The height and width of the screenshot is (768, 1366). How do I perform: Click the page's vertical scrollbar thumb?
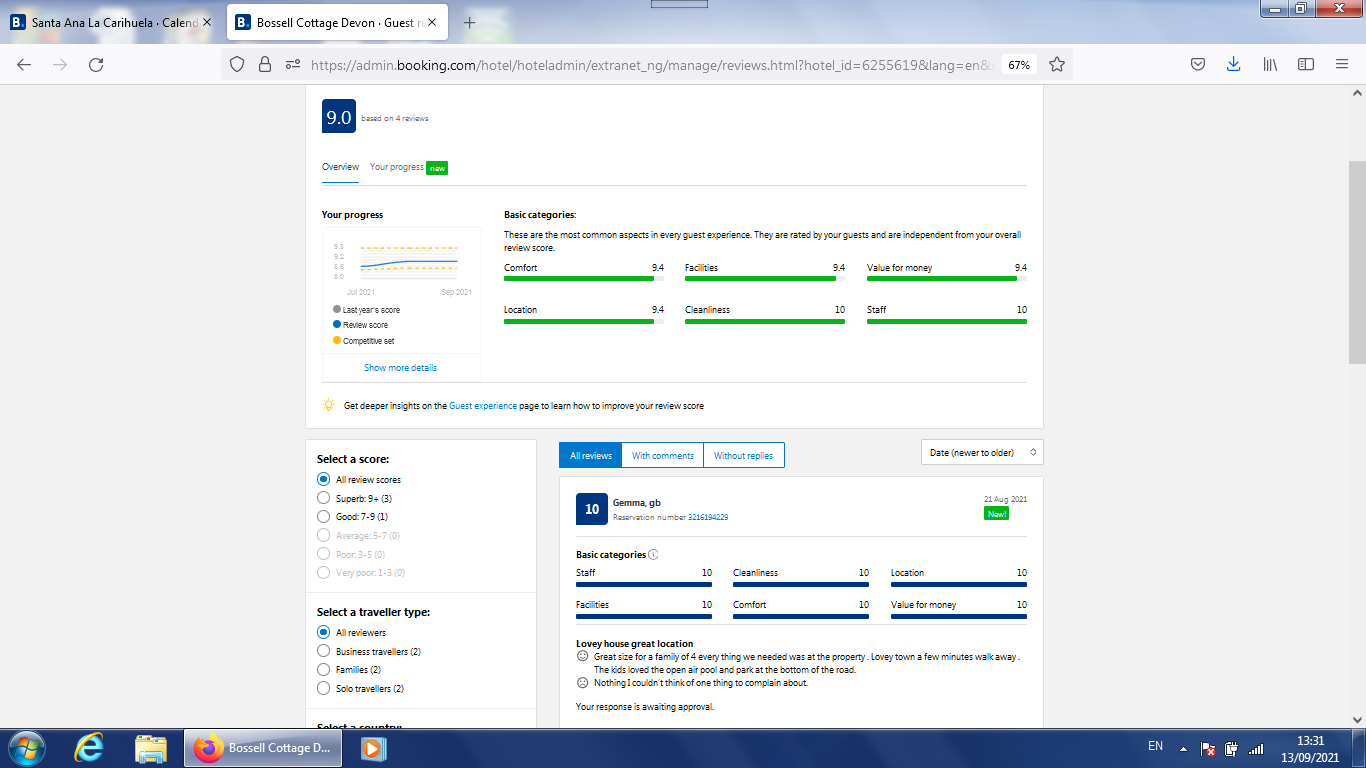1357,262
